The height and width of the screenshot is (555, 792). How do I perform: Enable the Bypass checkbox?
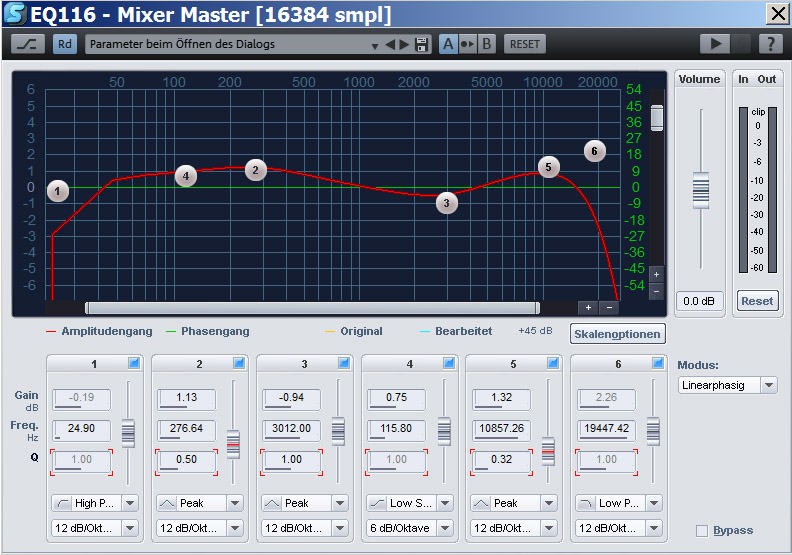coord(702,531)
